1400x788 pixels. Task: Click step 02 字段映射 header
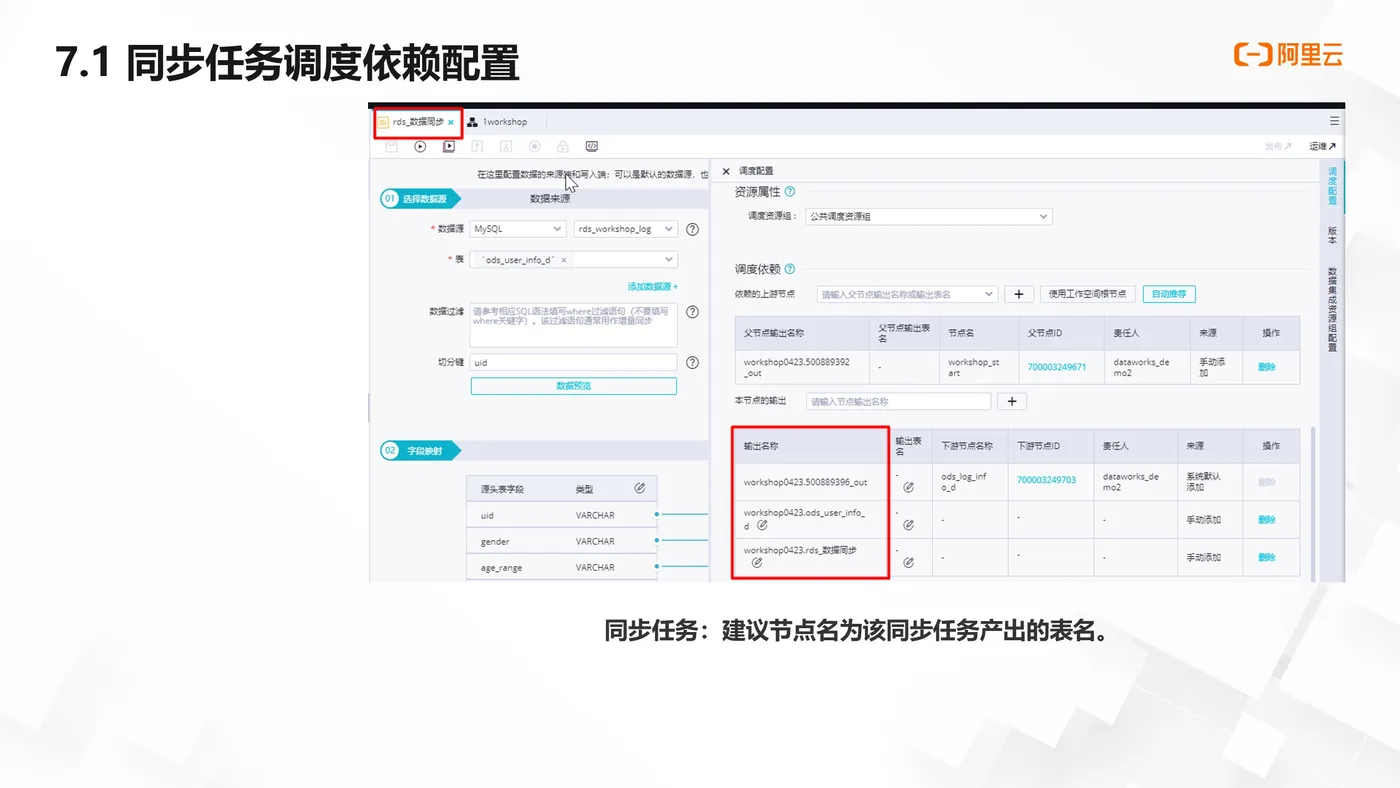(420, 451)
